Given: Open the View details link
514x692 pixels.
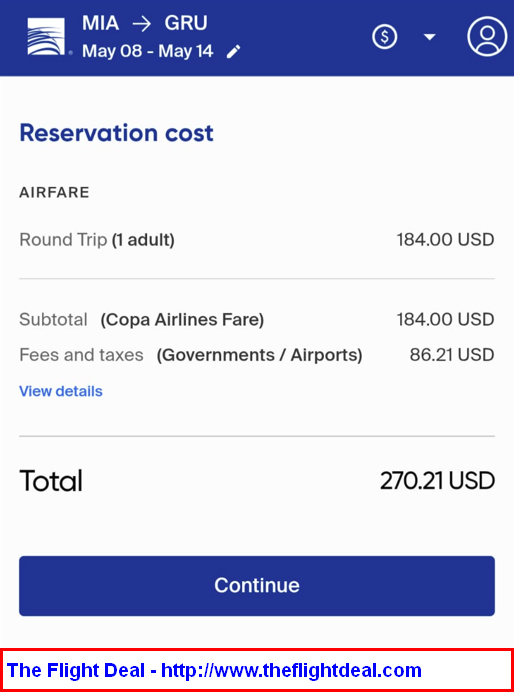Looking at the screenshot, I should [61, 391].
